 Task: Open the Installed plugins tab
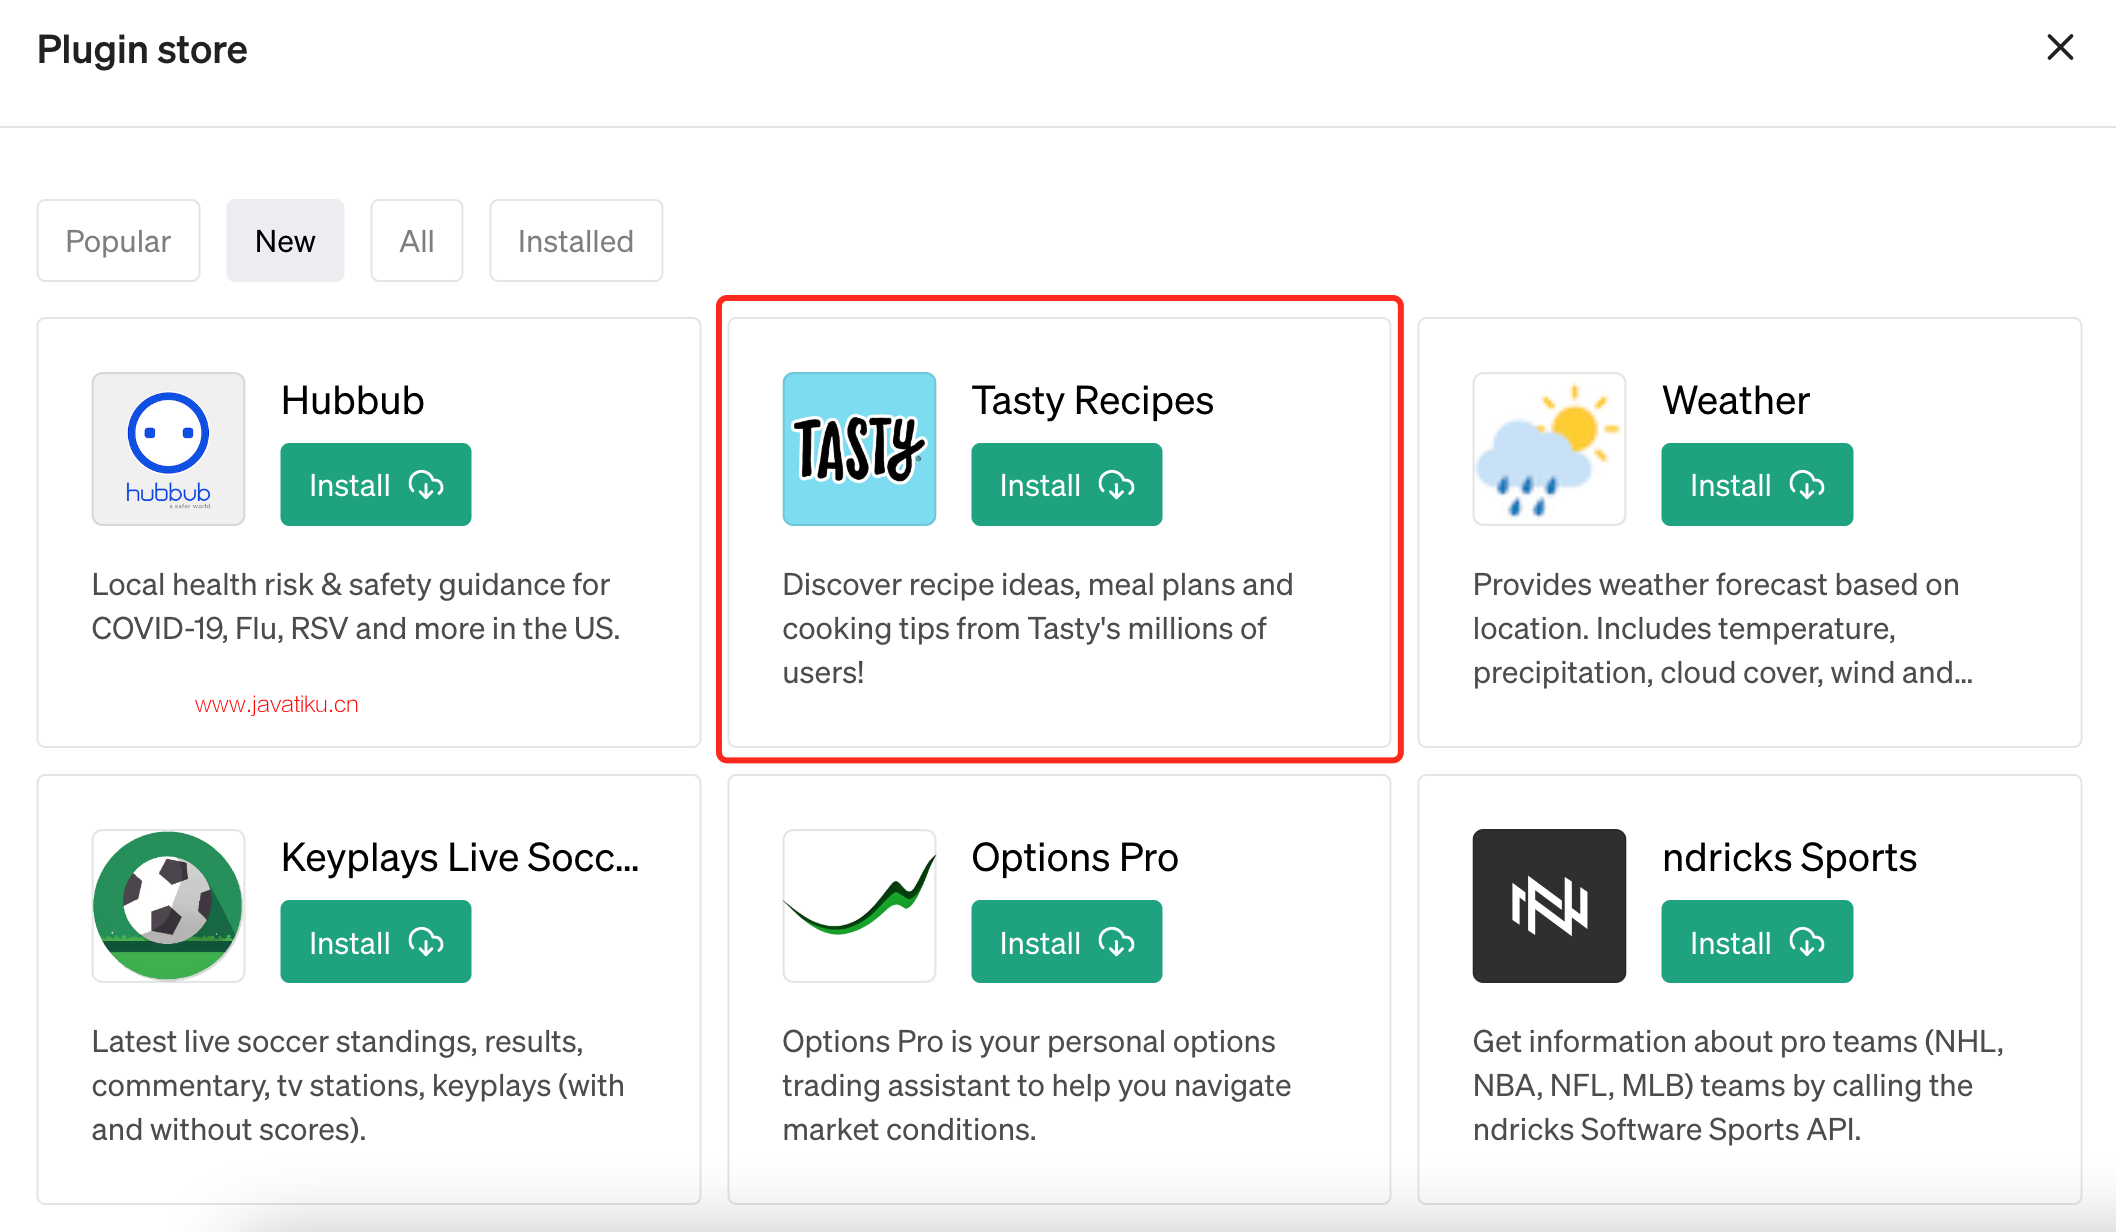(x=576, y=241)
